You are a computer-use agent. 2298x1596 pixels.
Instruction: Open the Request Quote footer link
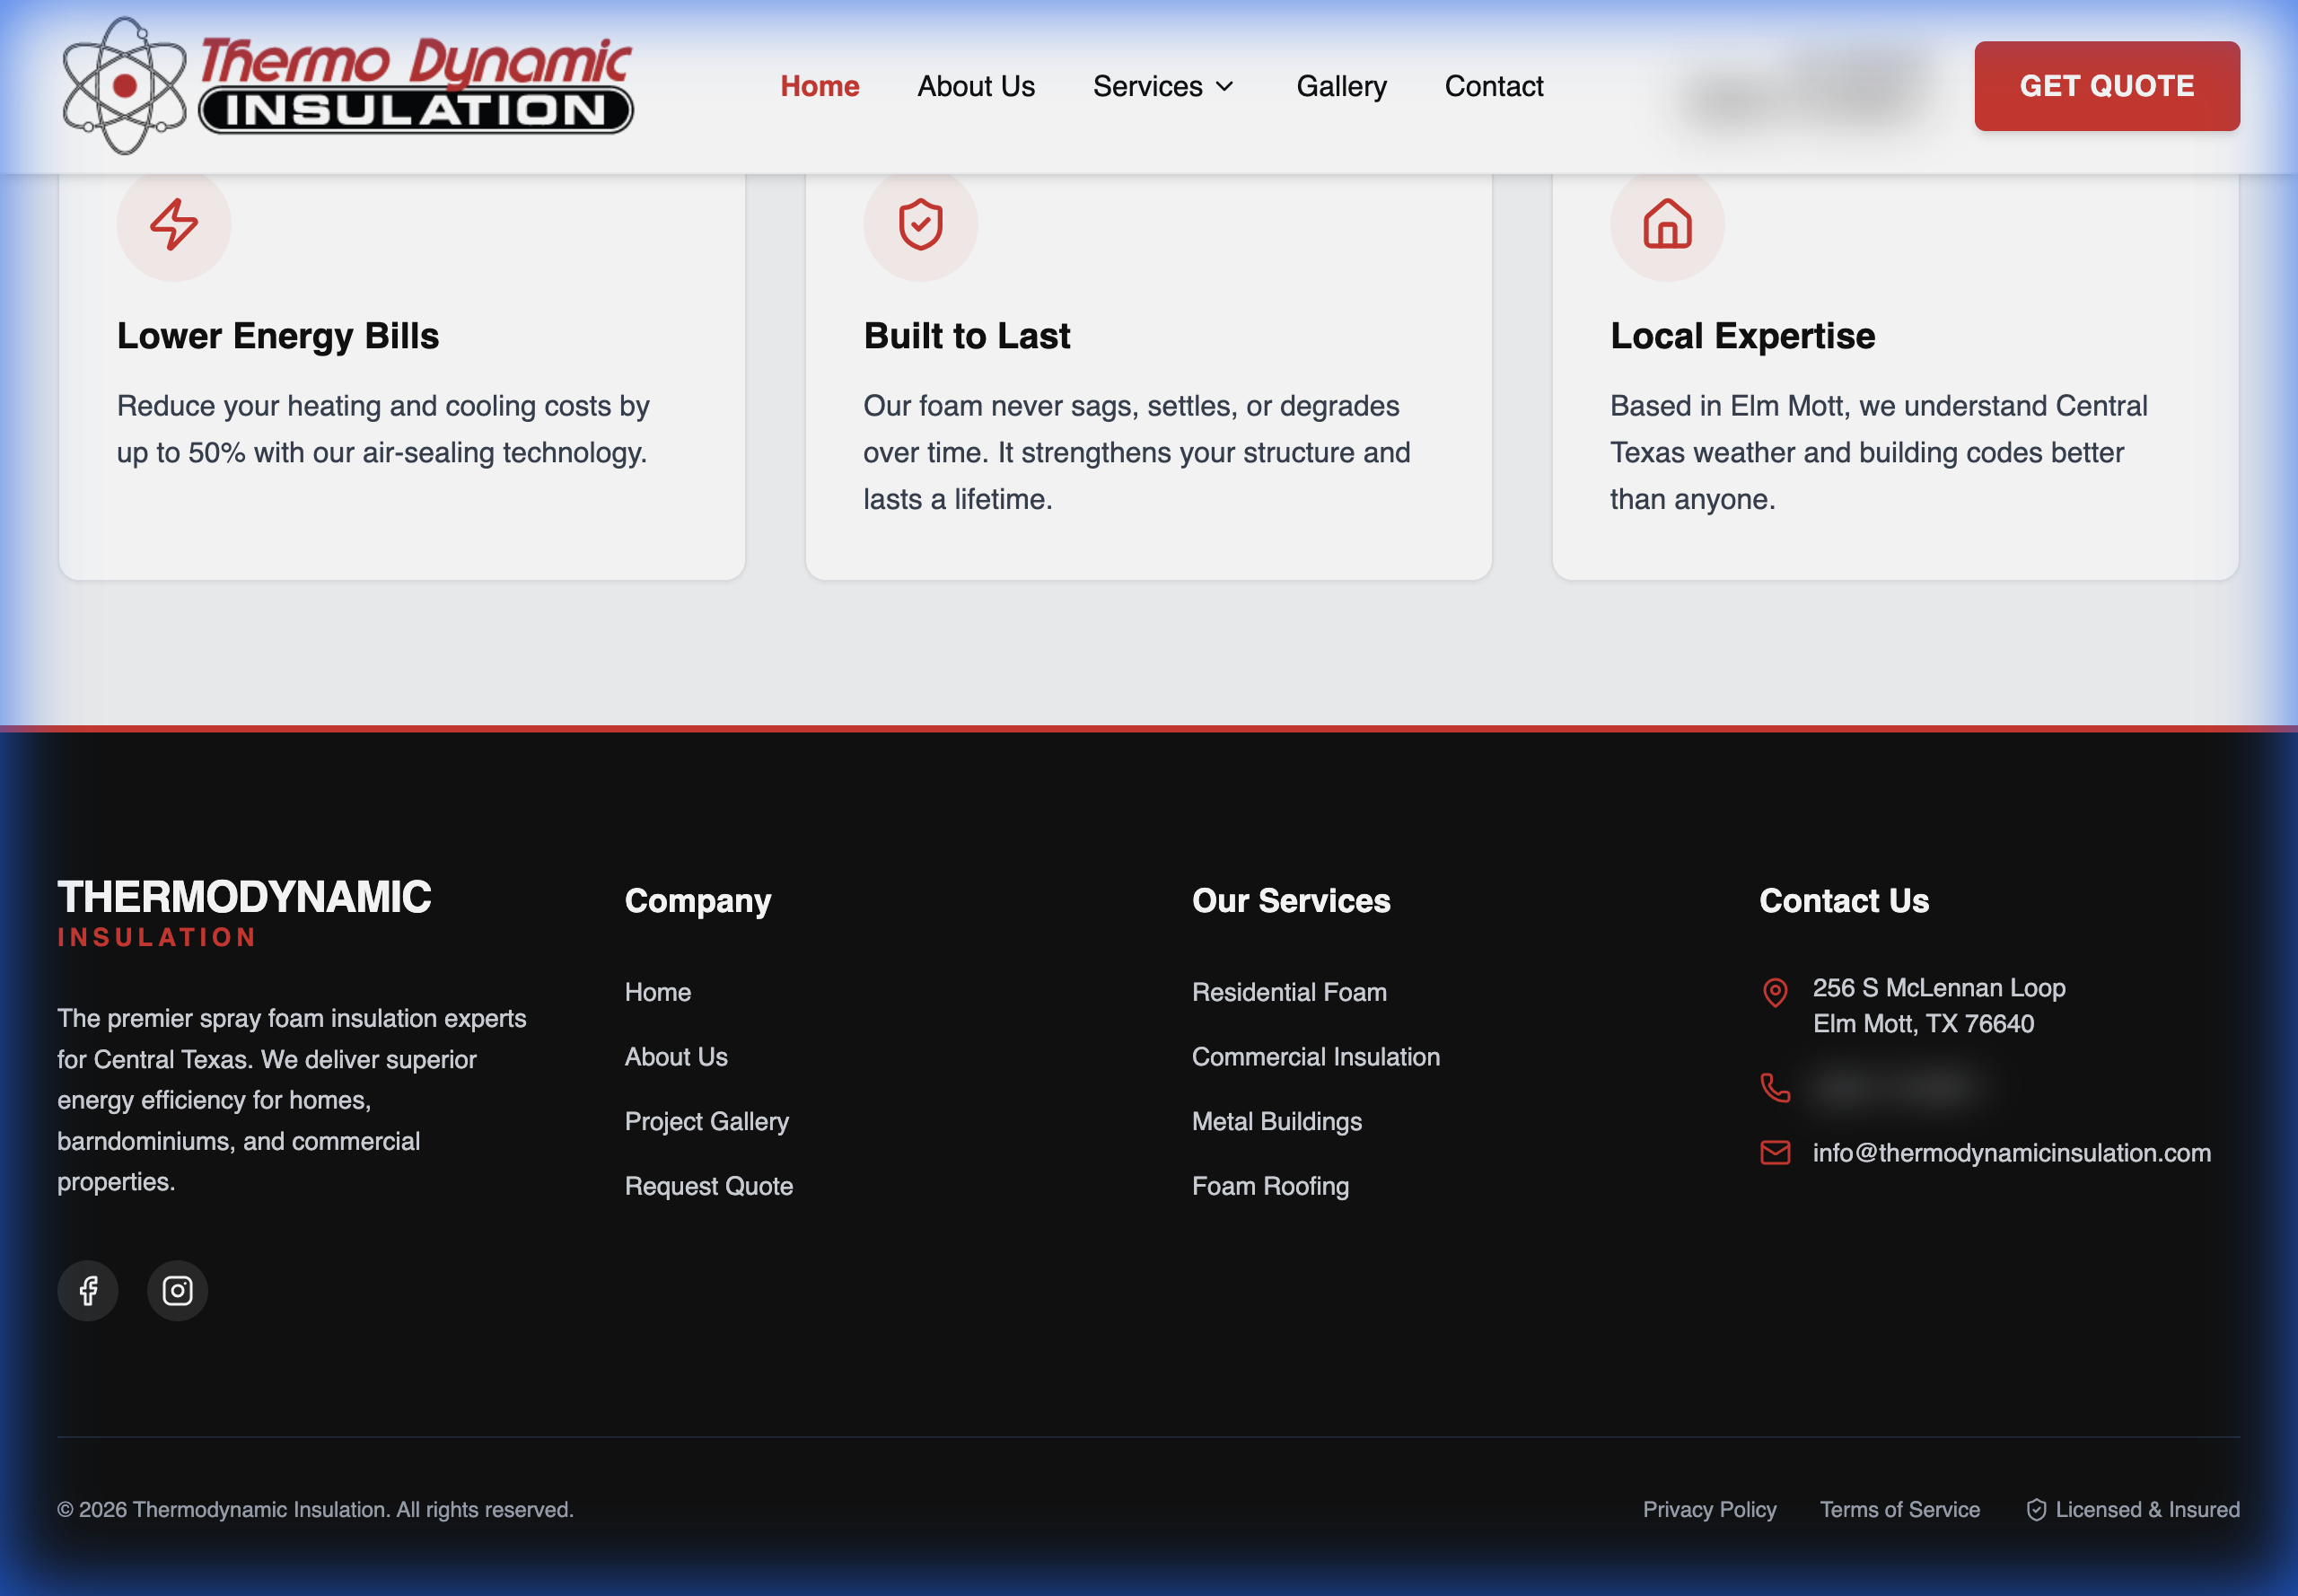pos(709,1186)
